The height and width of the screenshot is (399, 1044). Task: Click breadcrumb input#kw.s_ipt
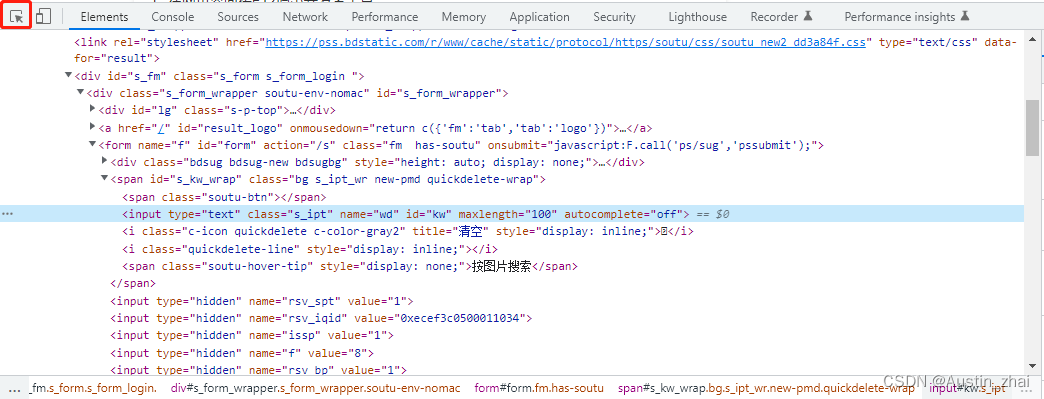point(967,388)
